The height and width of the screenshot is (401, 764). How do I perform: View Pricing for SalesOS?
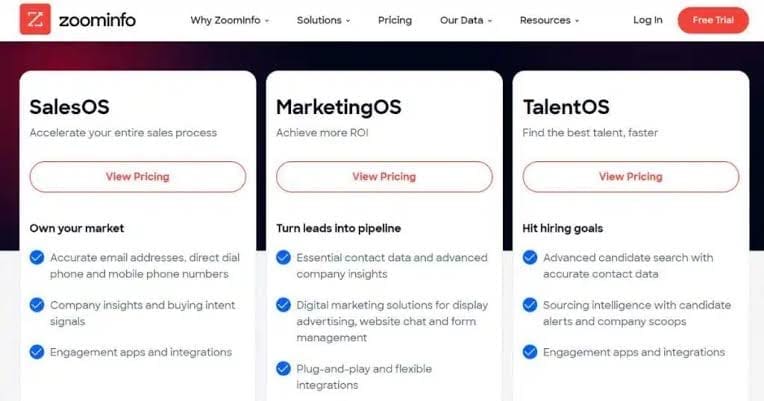tap(137, 177)
